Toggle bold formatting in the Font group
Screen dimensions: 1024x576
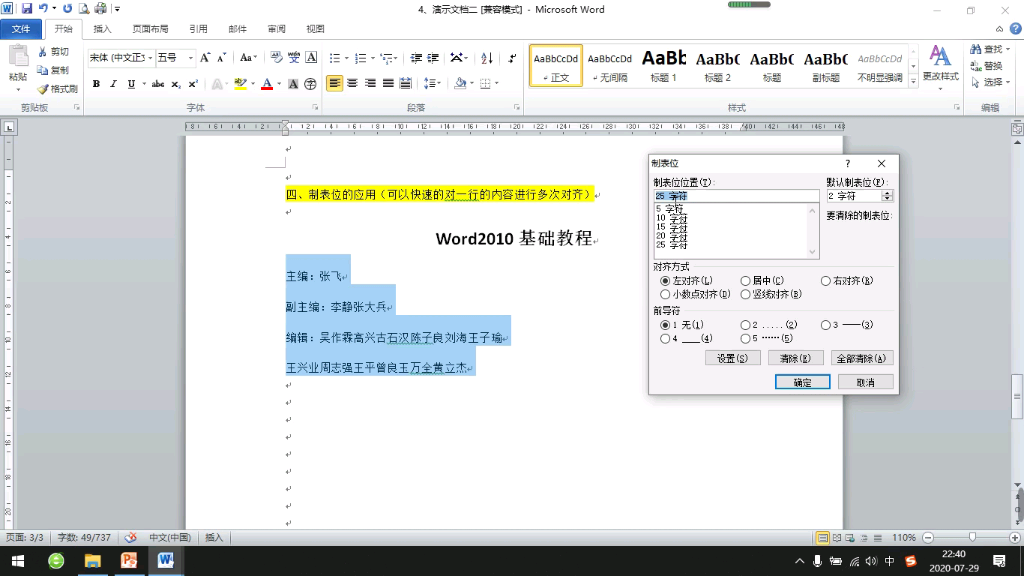(x=96, y=82)
